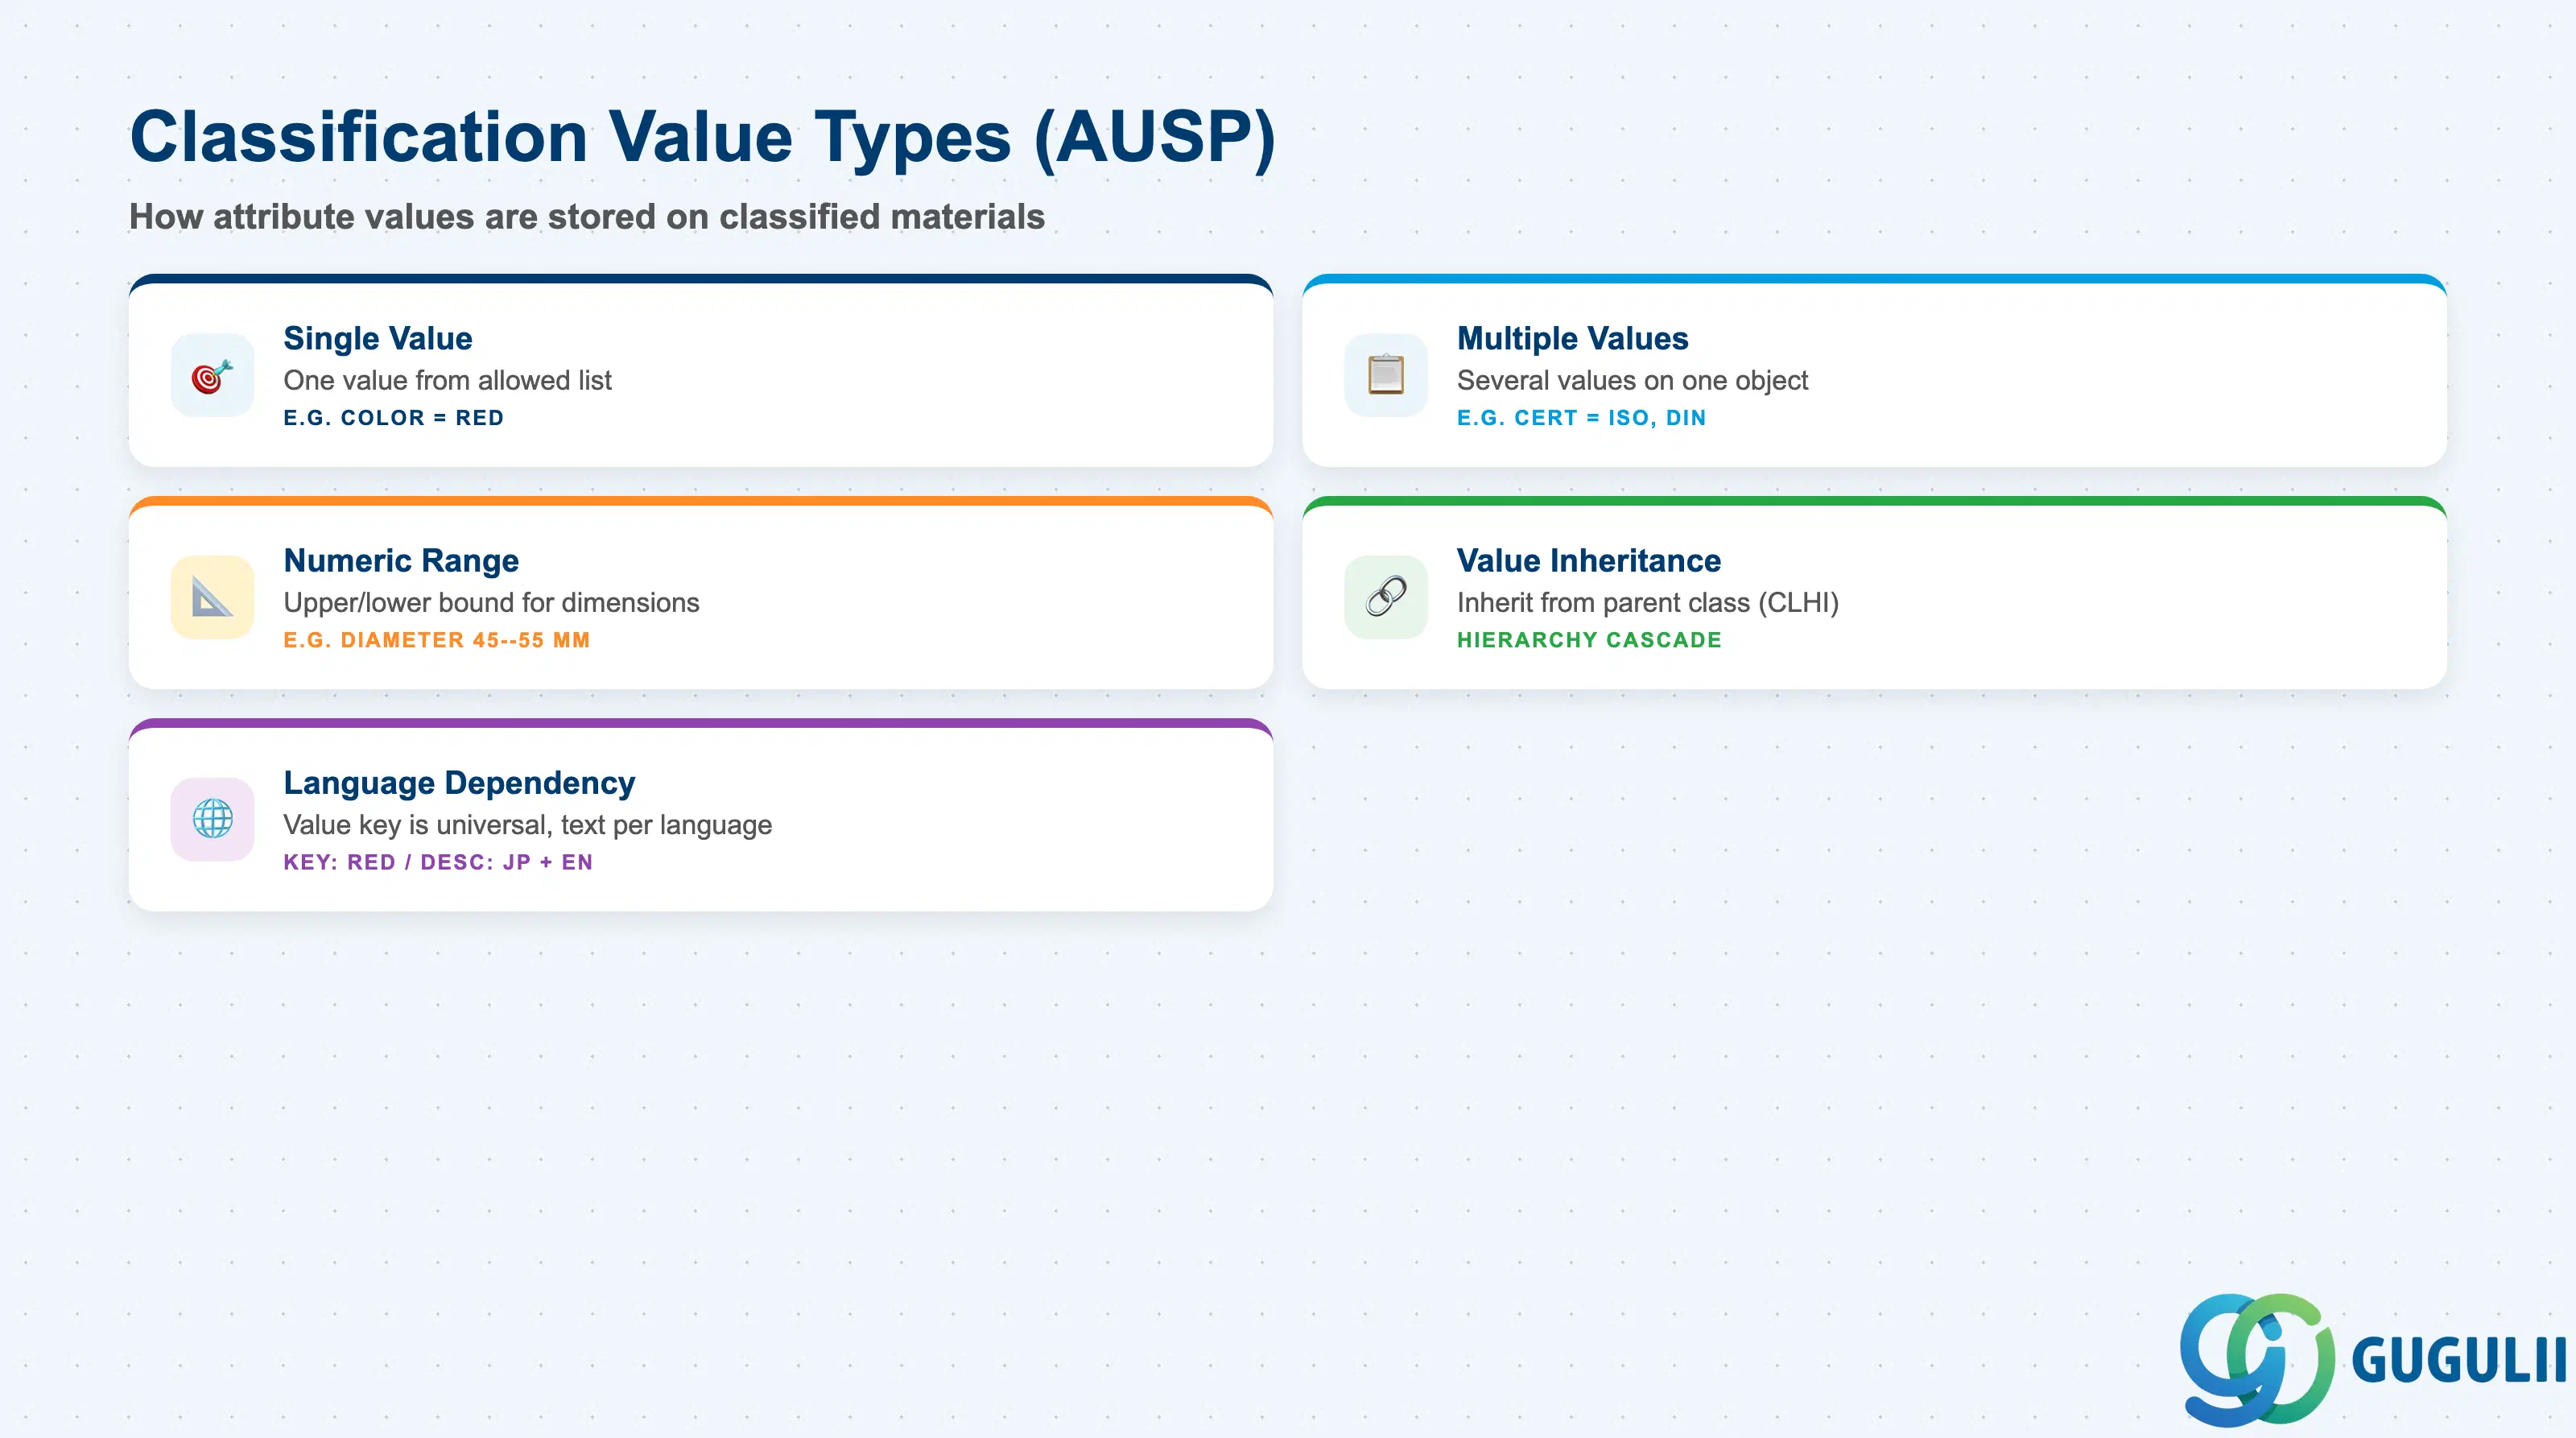Image resolution: width=2576 pixels, height=1438 pixels.
Task: Click 'One value from allowed list' text
Action: pyautogui.click(x=447, y=380)
